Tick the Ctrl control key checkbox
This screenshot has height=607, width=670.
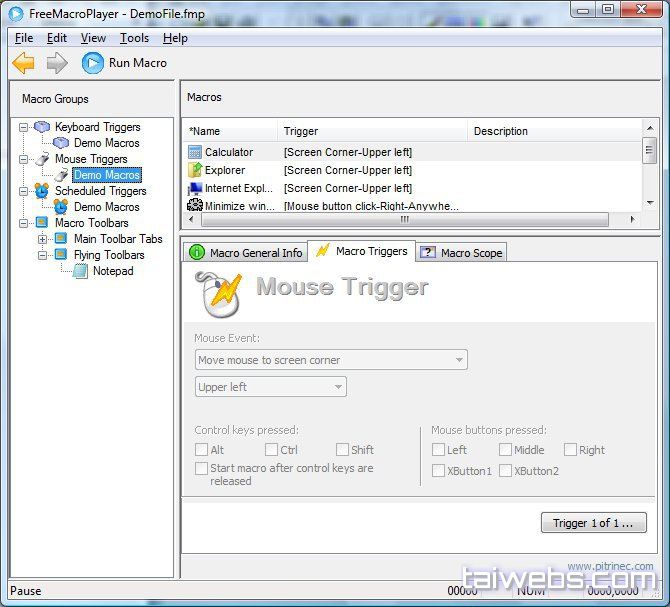click(272, 450)
